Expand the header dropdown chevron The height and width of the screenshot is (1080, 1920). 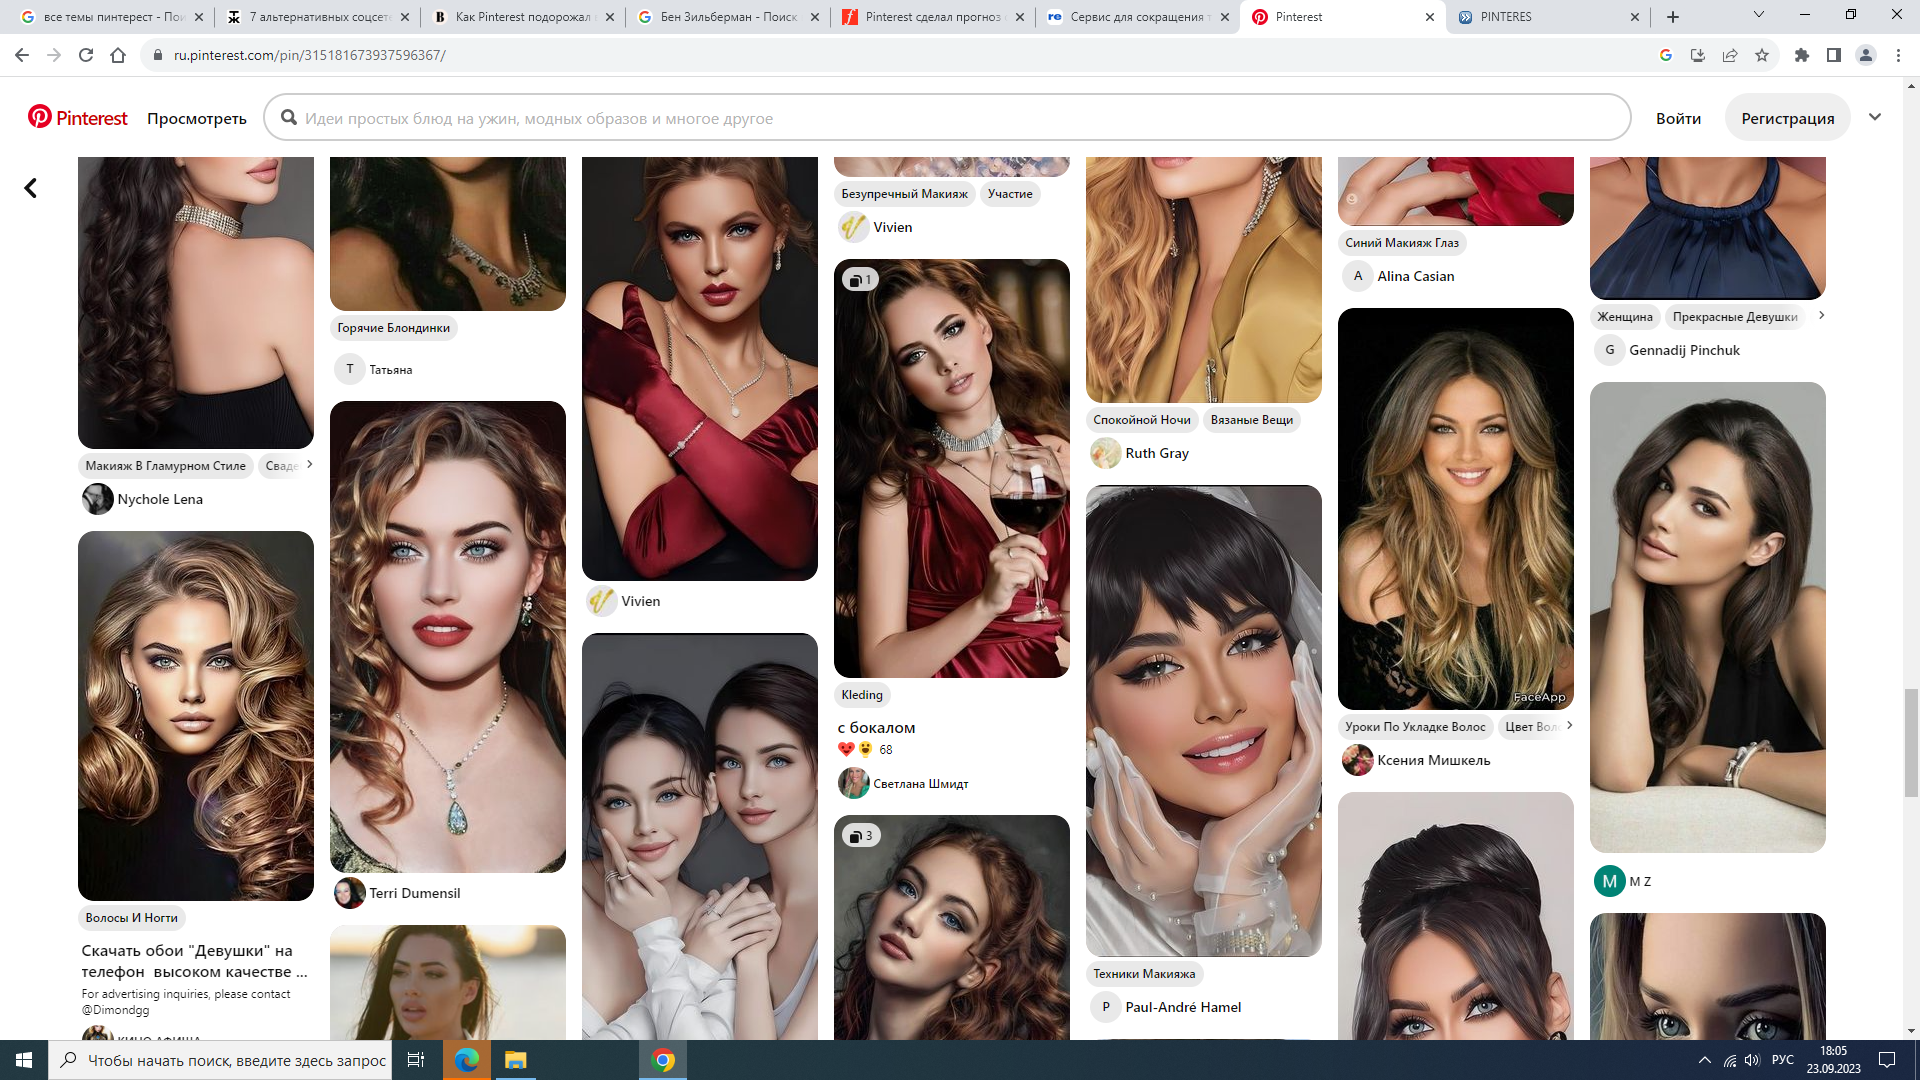pyautogui.click(x=1875, y=117)
